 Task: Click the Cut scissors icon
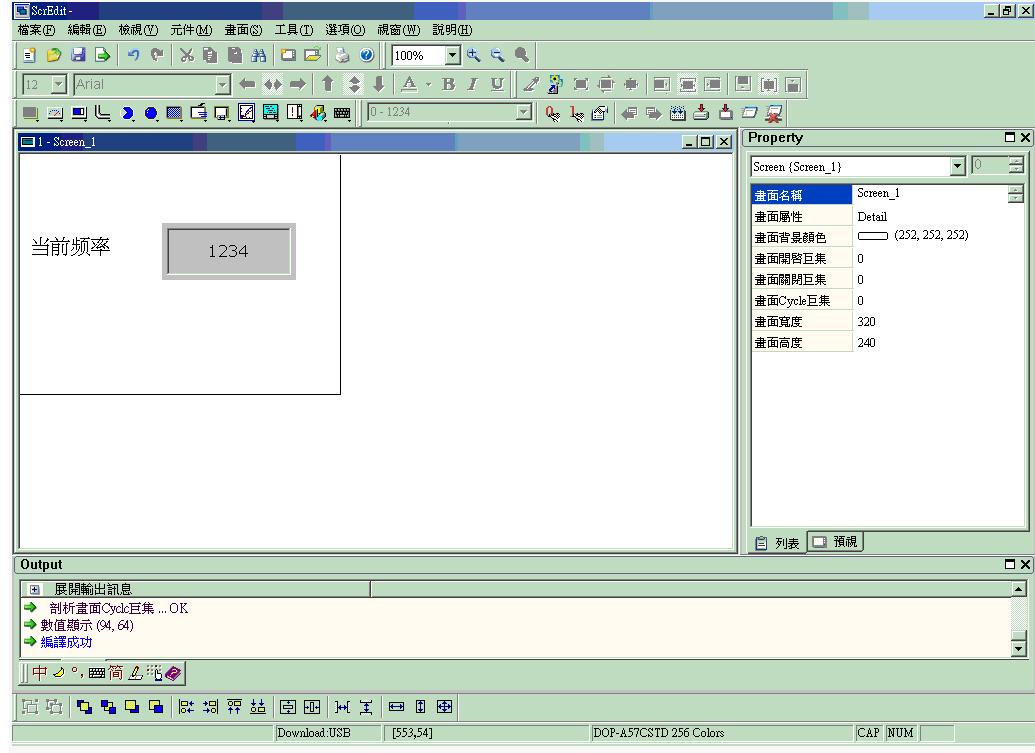[x=186, y=56]
